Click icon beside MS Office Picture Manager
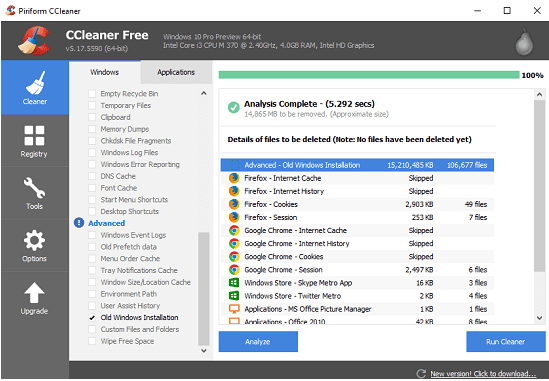 tap(234, 309)
